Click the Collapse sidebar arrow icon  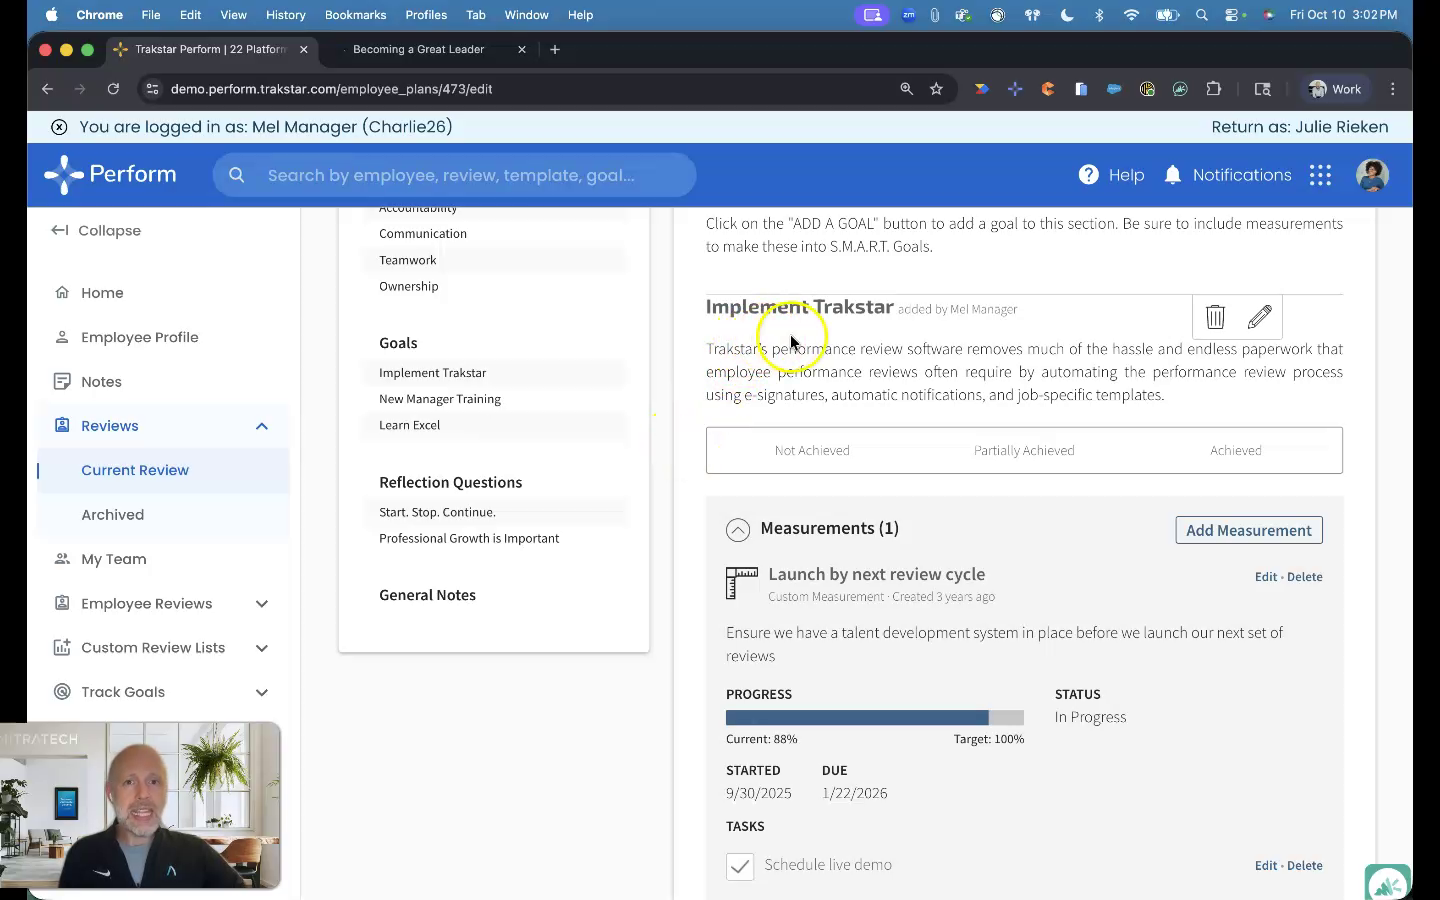[x=60, y=231]
